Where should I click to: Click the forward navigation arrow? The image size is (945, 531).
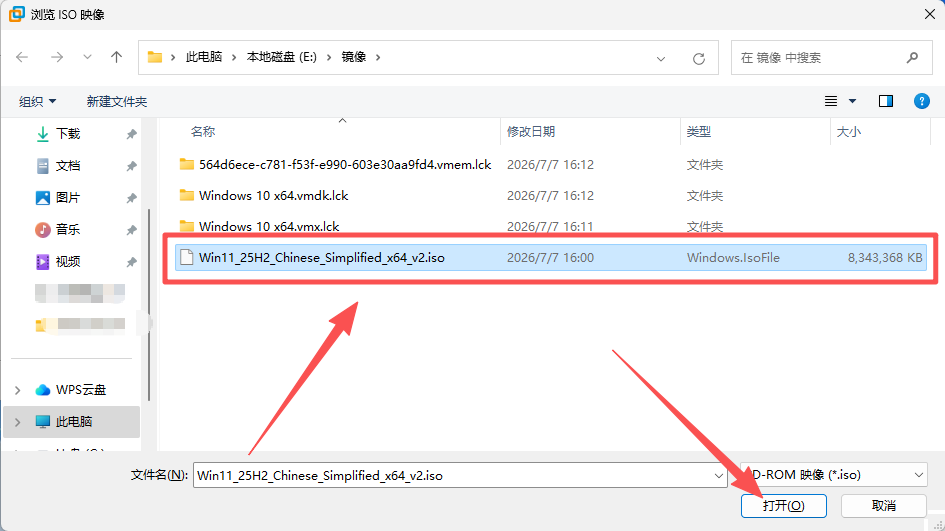tap(57, 57)
